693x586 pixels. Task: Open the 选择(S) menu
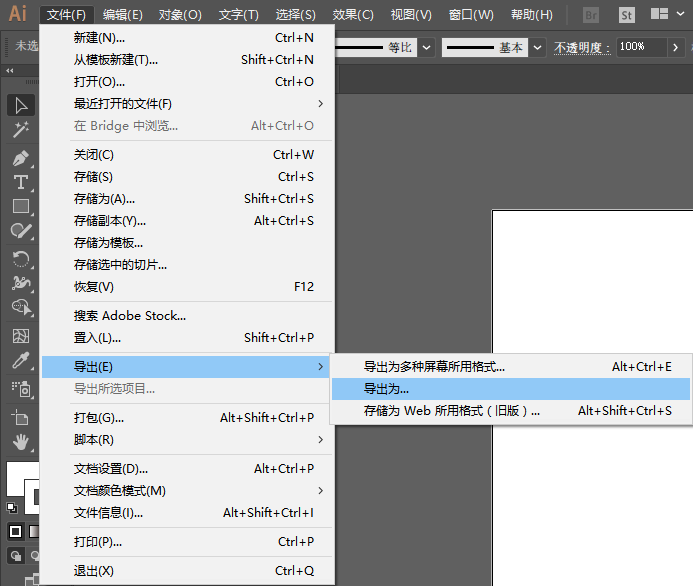pos(295,15)
